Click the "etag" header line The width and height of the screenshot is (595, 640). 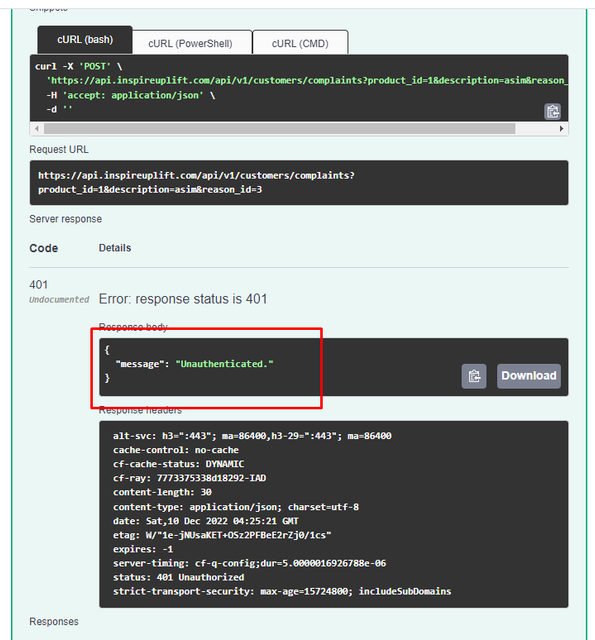click(222, 535)
